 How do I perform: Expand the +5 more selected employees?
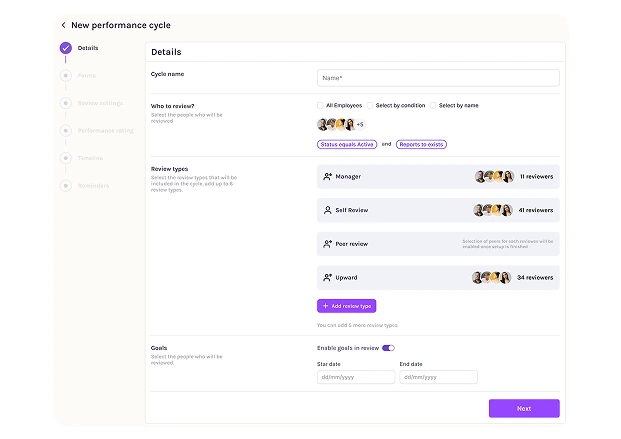point(360,125)
